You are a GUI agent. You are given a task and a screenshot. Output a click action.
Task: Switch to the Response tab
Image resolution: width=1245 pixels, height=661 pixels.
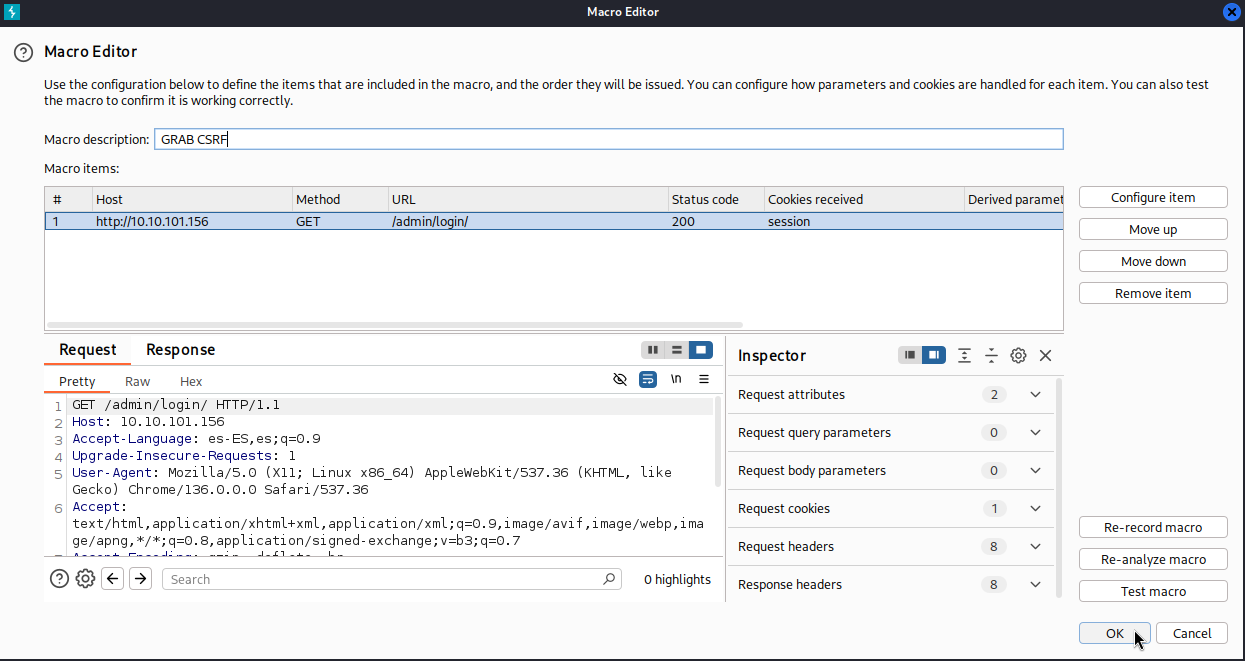pyautogui.click(x=180, y=350)
